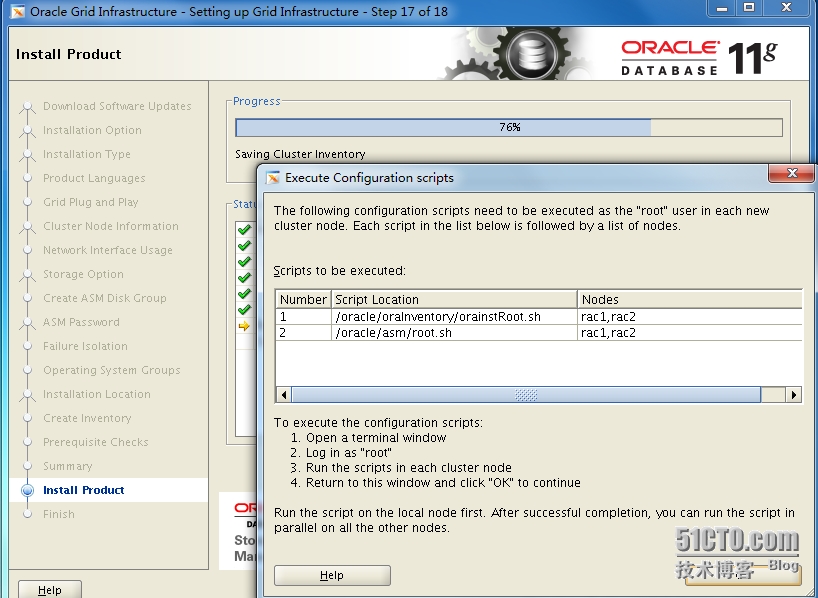Select Prerequisite Checks step
Viewport: 818px width, 598px height.
(95, 442)
